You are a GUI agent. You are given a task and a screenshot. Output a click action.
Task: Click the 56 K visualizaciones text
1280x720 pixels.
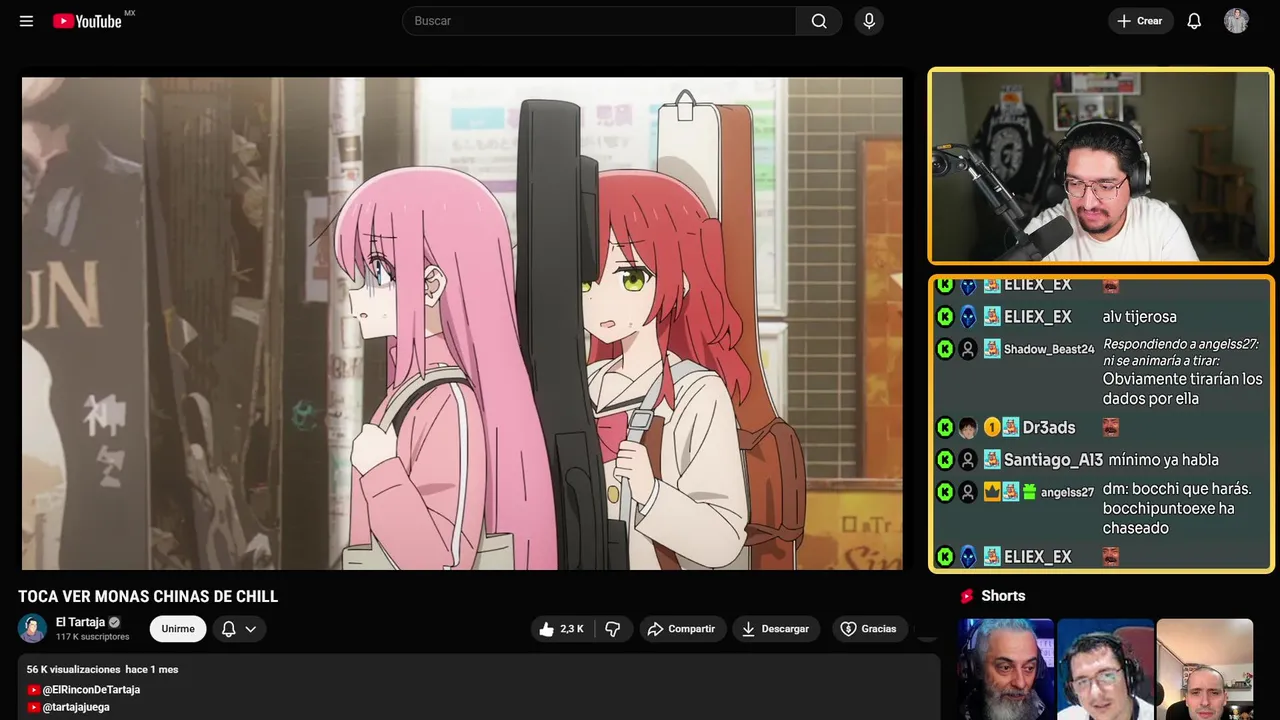pos(73,669)
